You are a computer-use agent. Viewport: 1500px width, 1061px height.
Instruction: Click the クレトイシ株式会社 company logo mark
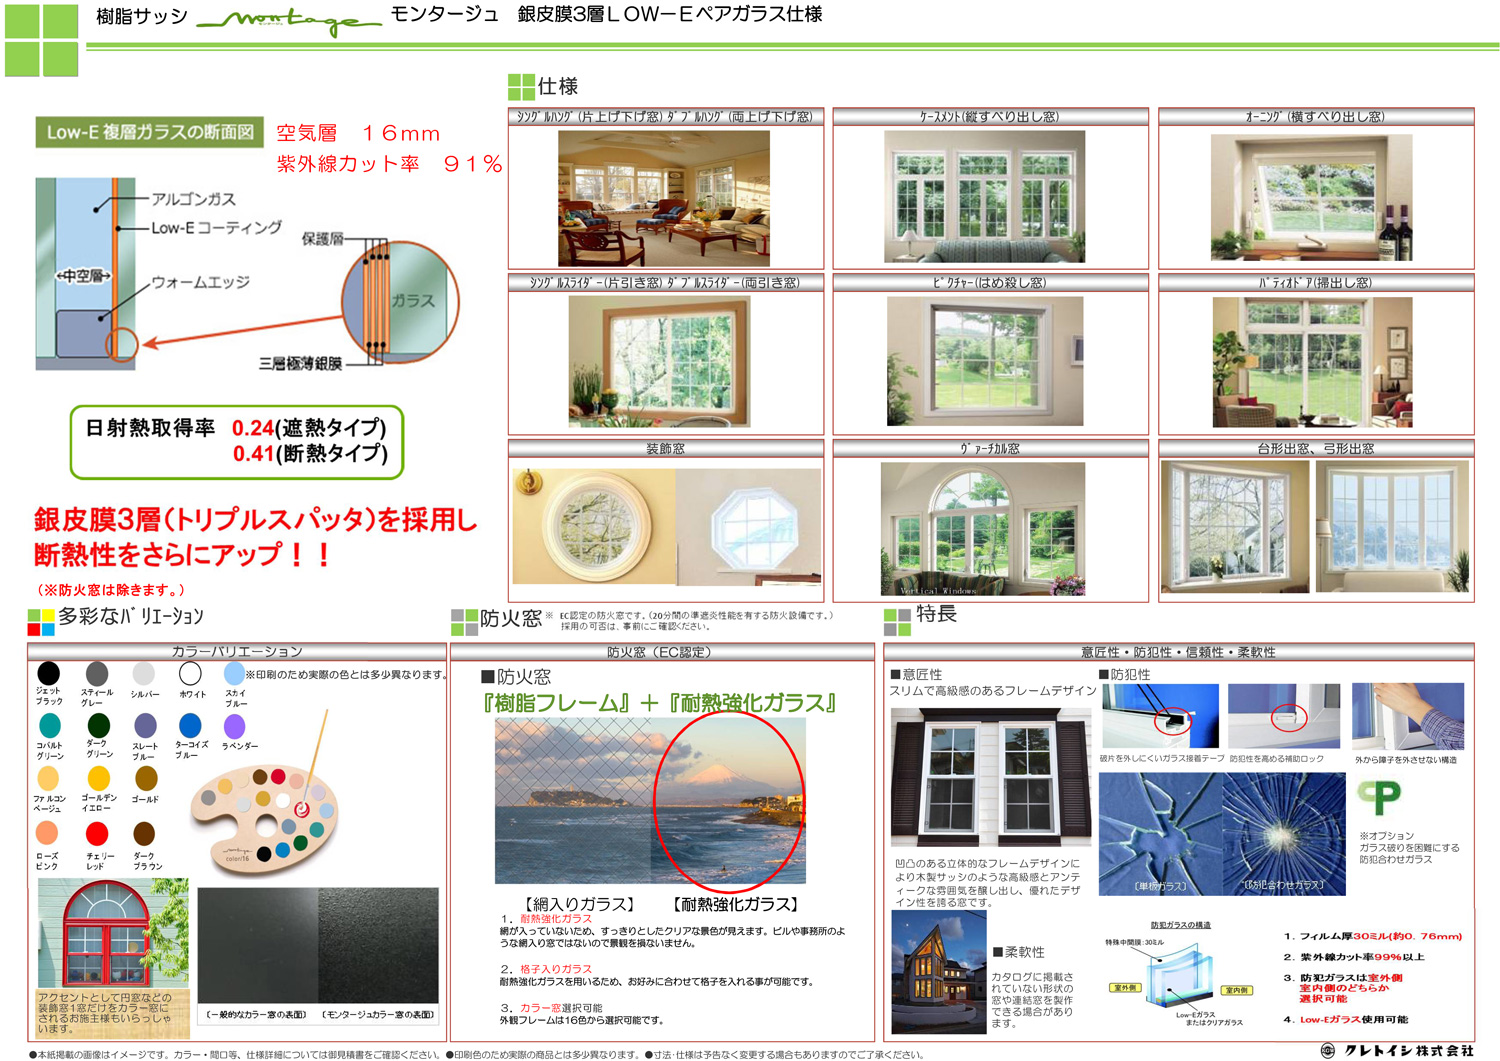coord(1328,1050)
